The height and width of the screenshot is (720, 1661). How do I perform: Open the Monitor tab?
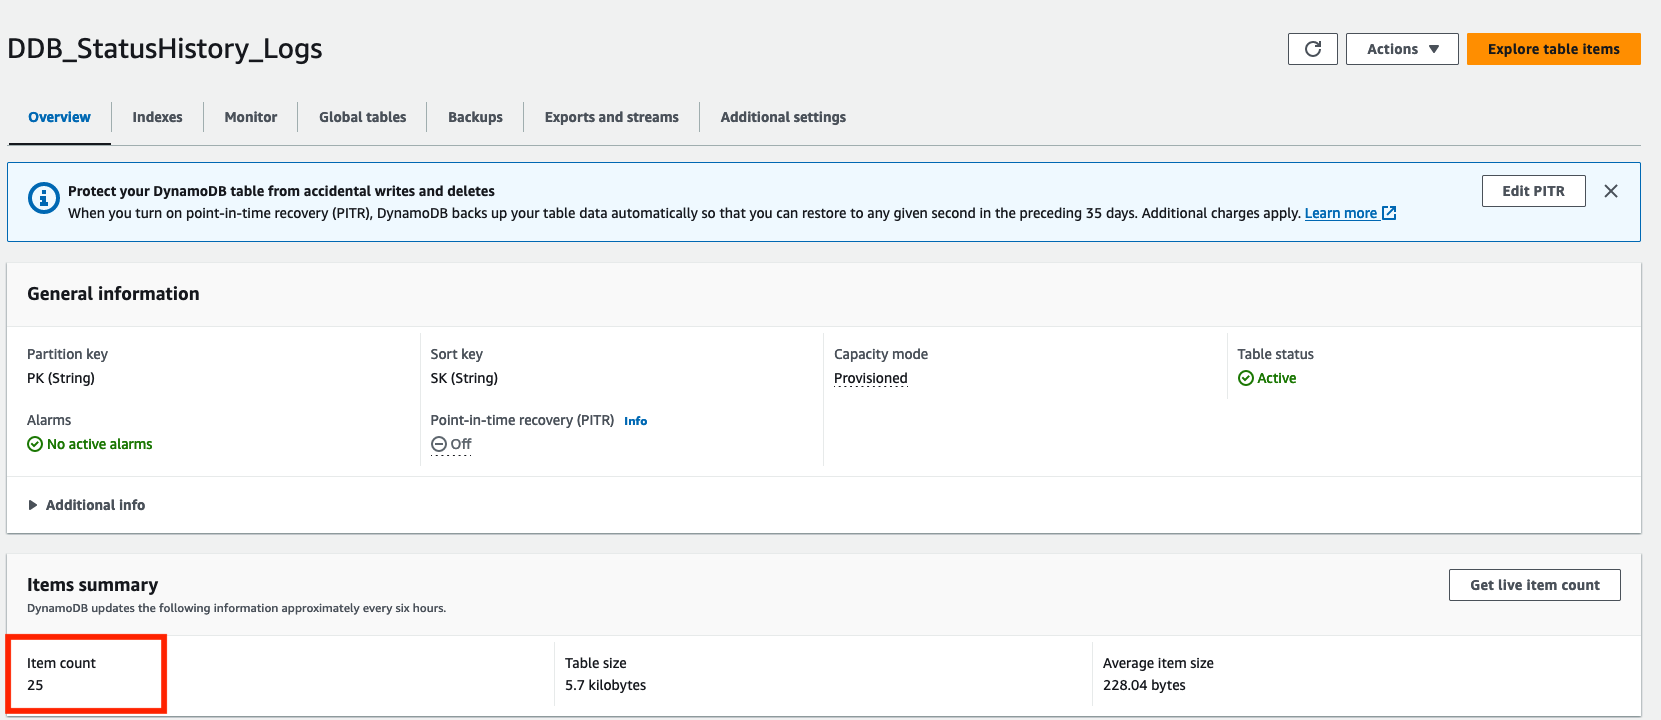click(250, 117)
